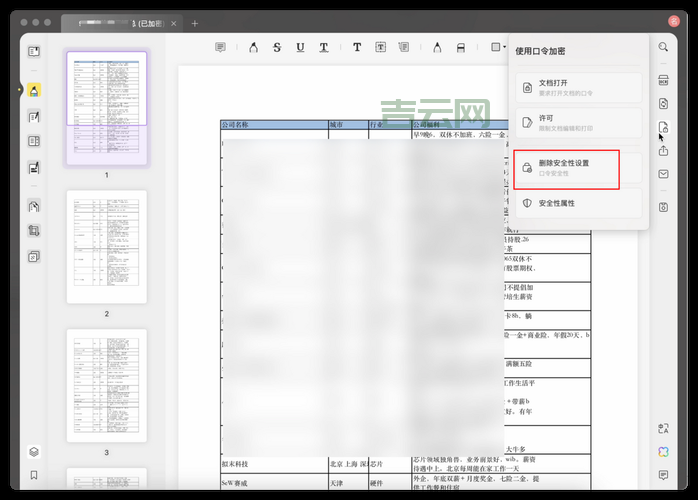Open the Crop Pages tool in left sidebar
The width and height of the screenshot is (698, 500).
(x=34, y=231)
